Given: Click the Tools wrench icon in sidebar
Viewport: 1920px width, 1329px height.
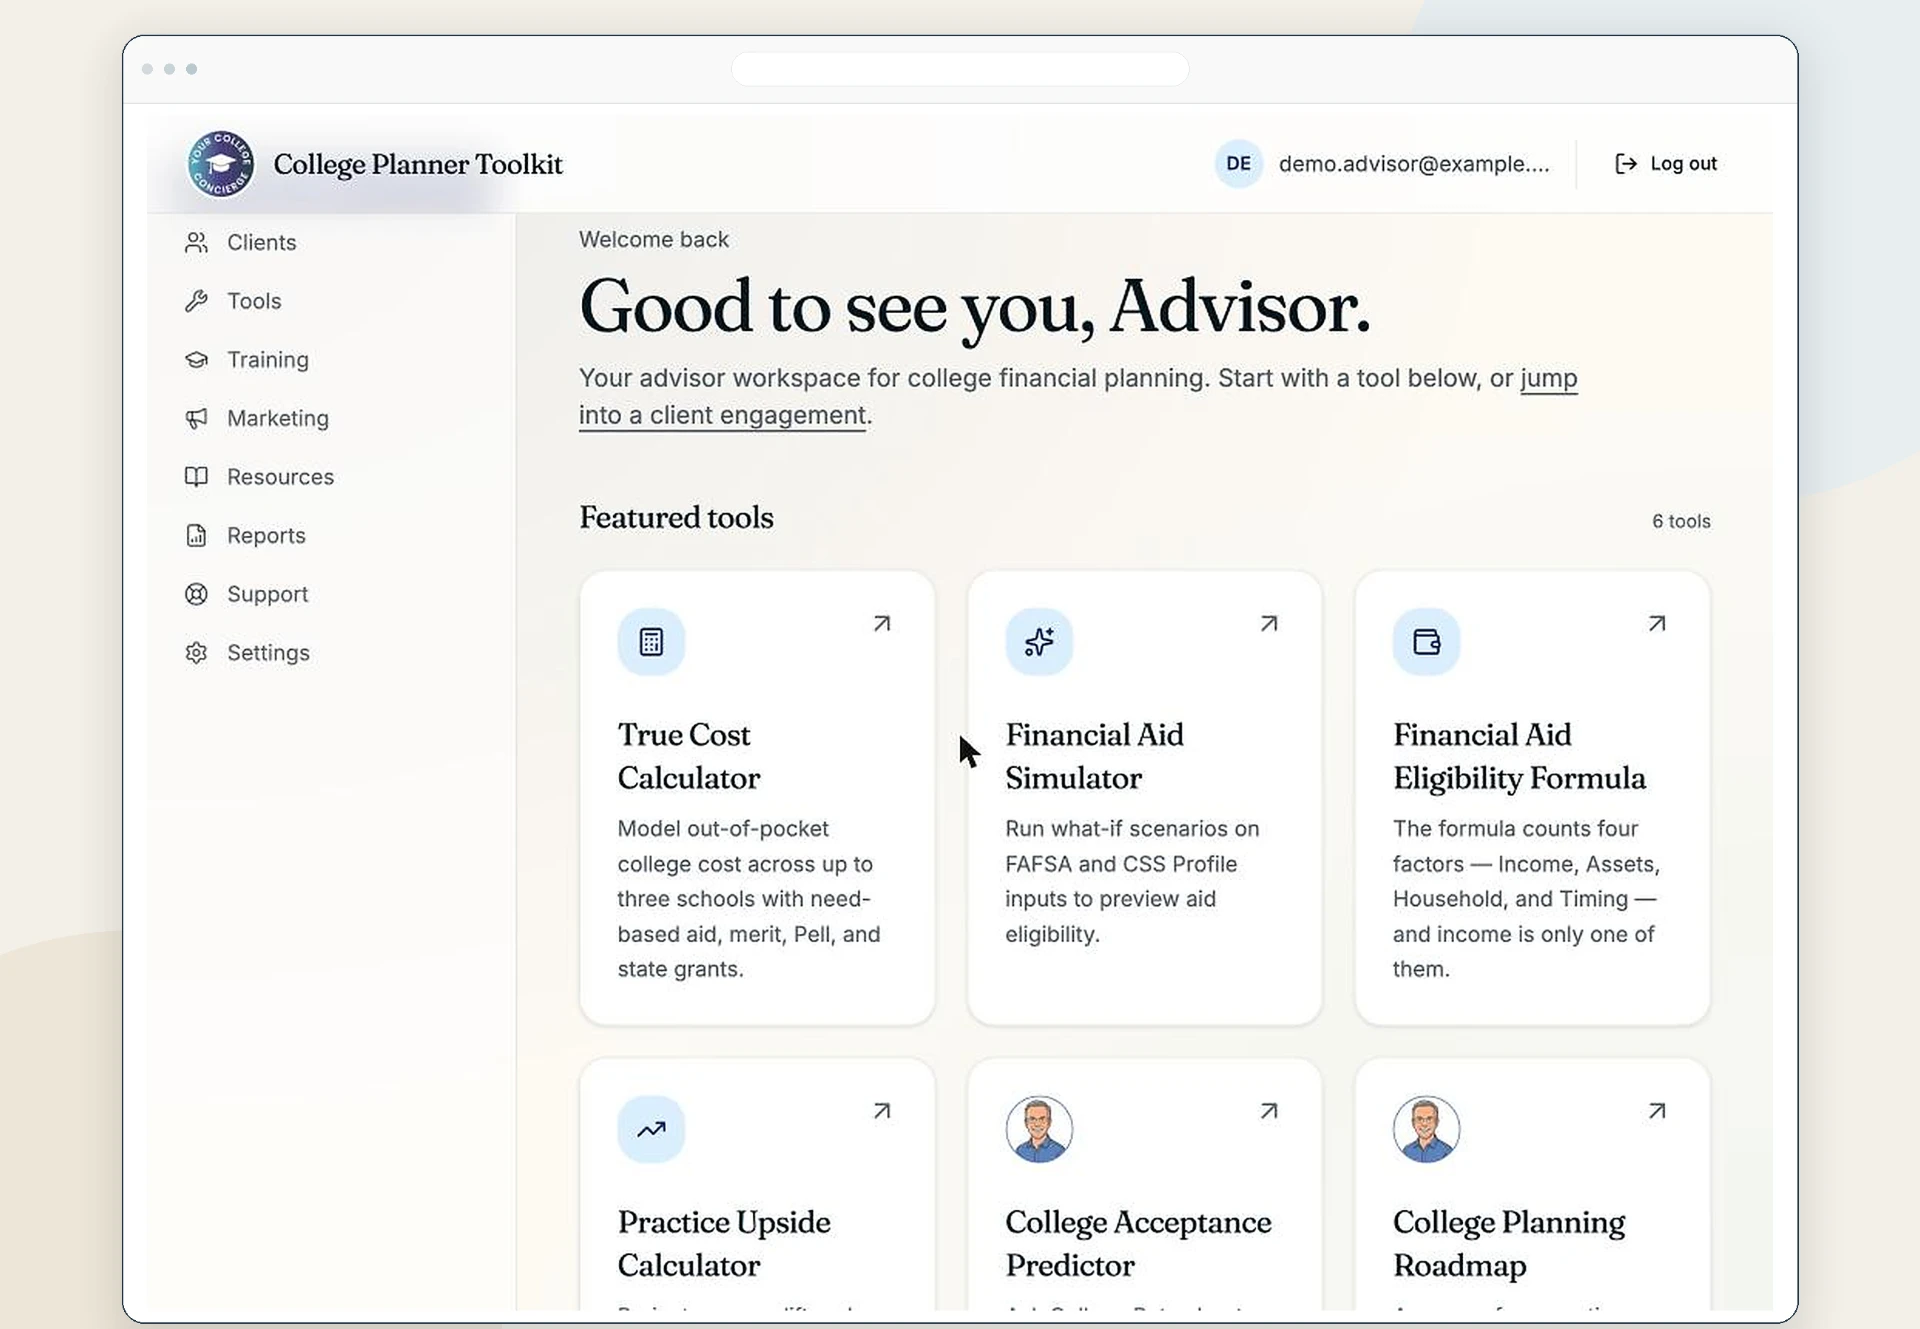Looking at the screenshot, I should [196, 301].
